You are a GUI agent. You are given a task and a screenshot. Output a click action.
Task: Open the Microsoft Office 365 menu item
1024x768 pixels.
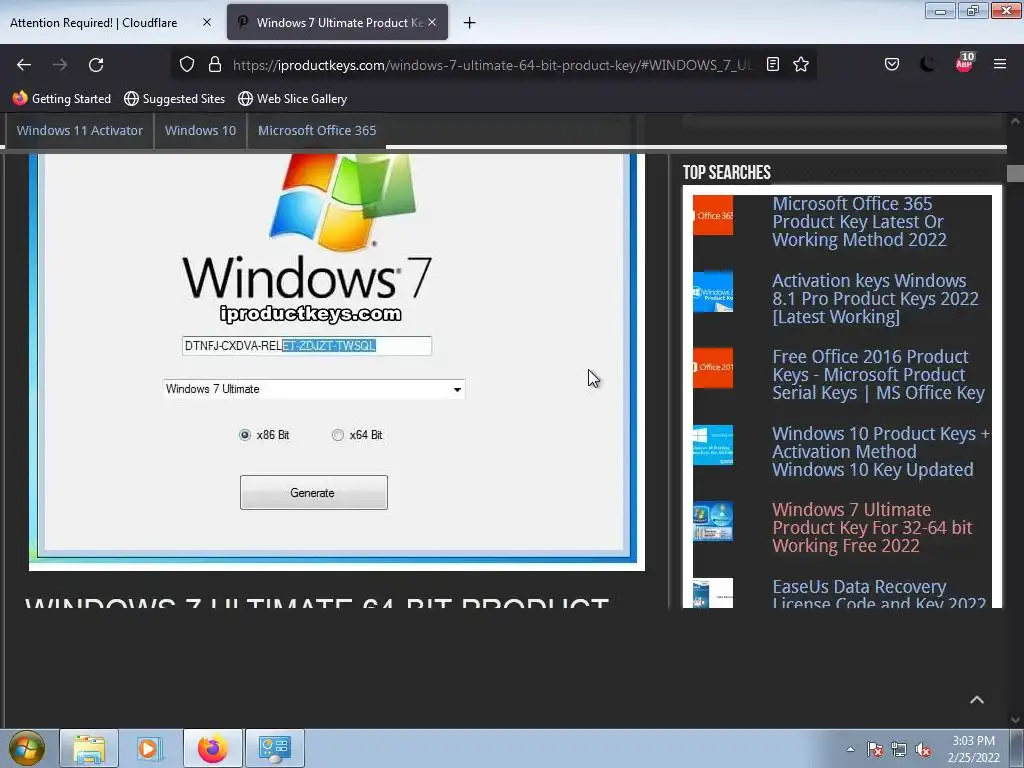tap(317, 131)
